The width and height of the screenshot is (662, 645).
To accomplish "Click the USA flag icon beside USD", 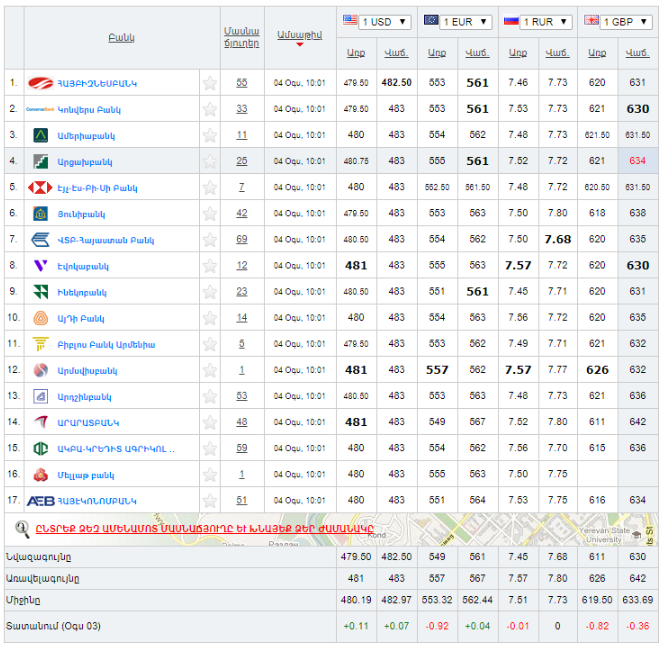I will pyautogui.click(x=350, y=20).
